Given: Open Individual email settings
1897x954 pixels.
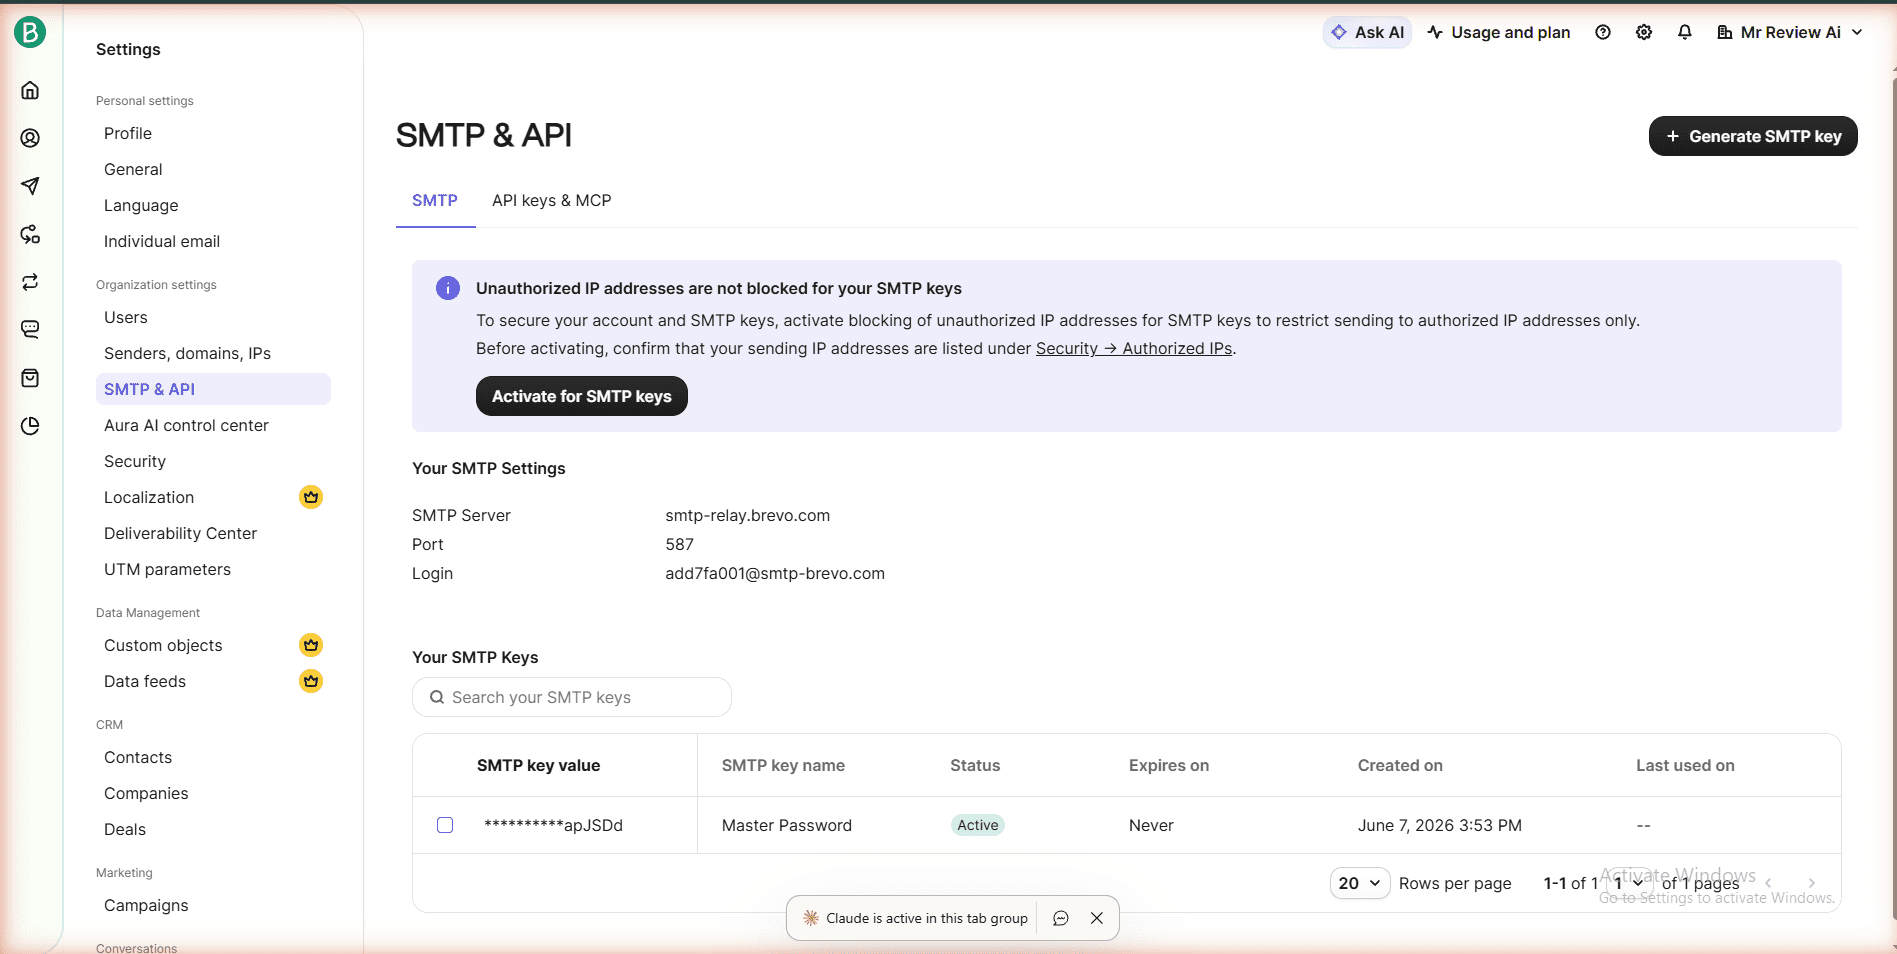Looking at the screenshot, I should pos(162,241).
